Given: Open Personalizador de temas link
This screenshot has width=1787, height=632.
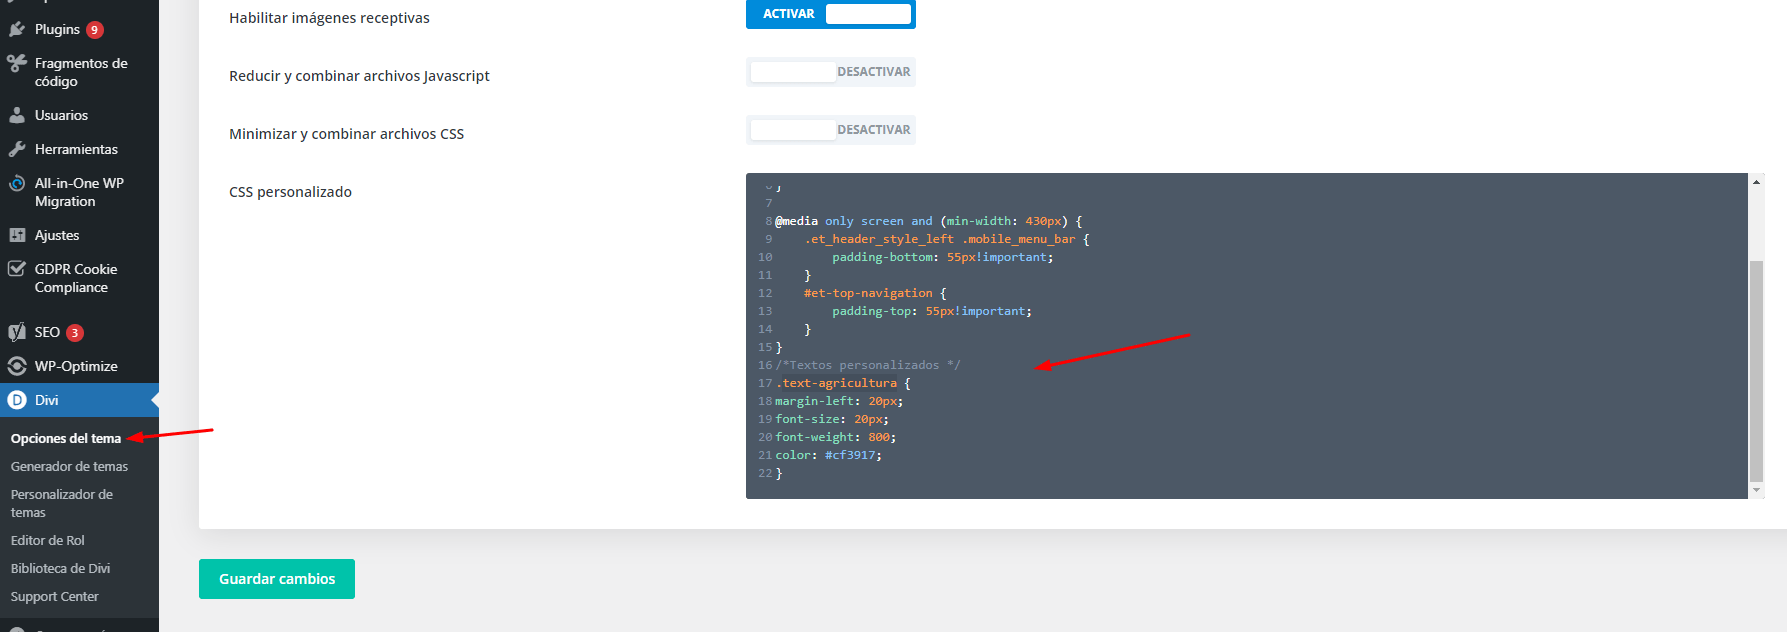Looking at the screenshot, I should click(62, 503).
